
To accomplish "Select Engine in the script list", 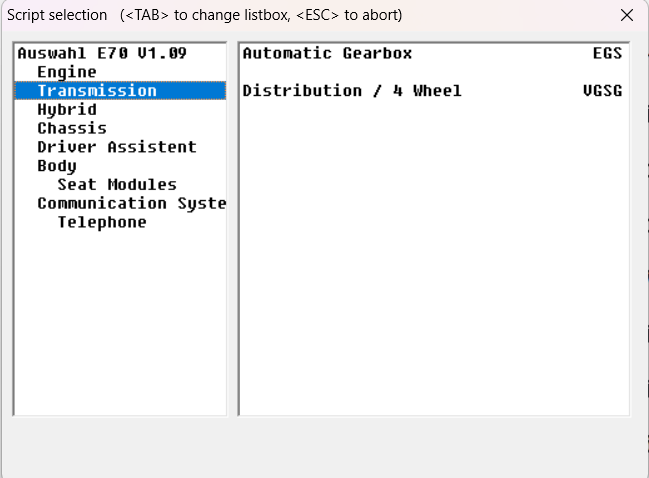I will coord(67,72).
